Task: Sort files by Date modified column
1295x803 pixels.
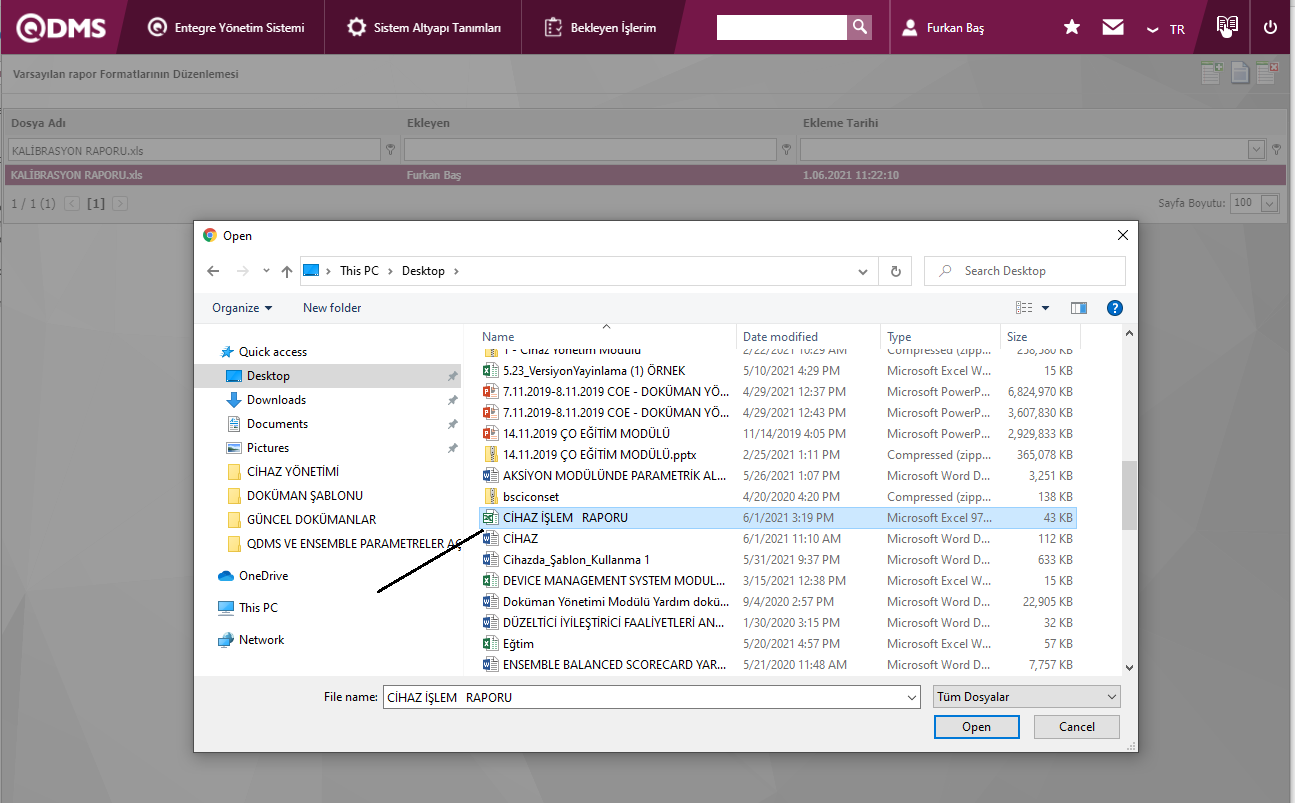Action: (x=780, y=337)
